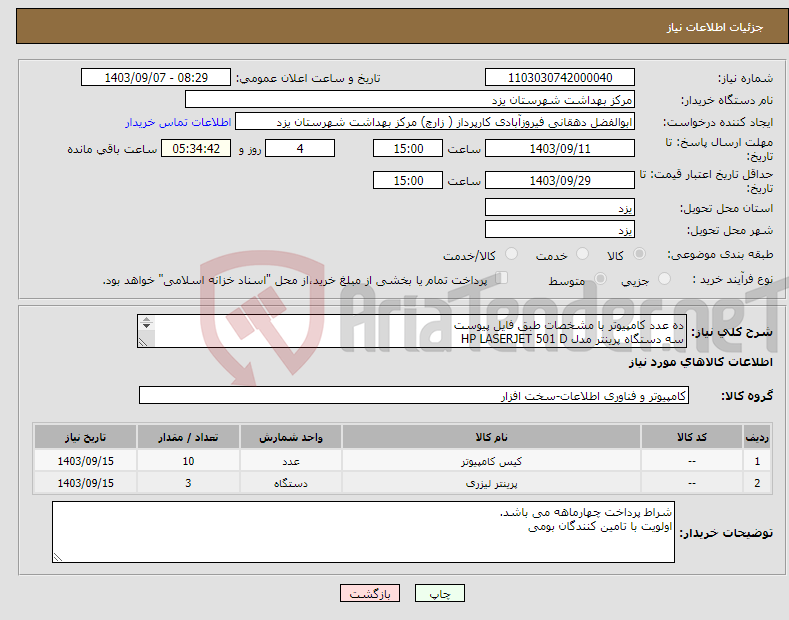The height and width of the screenshot is (620, 789).
Task: Click the واحد شمارش column header
Action: [x=291, y=437]
